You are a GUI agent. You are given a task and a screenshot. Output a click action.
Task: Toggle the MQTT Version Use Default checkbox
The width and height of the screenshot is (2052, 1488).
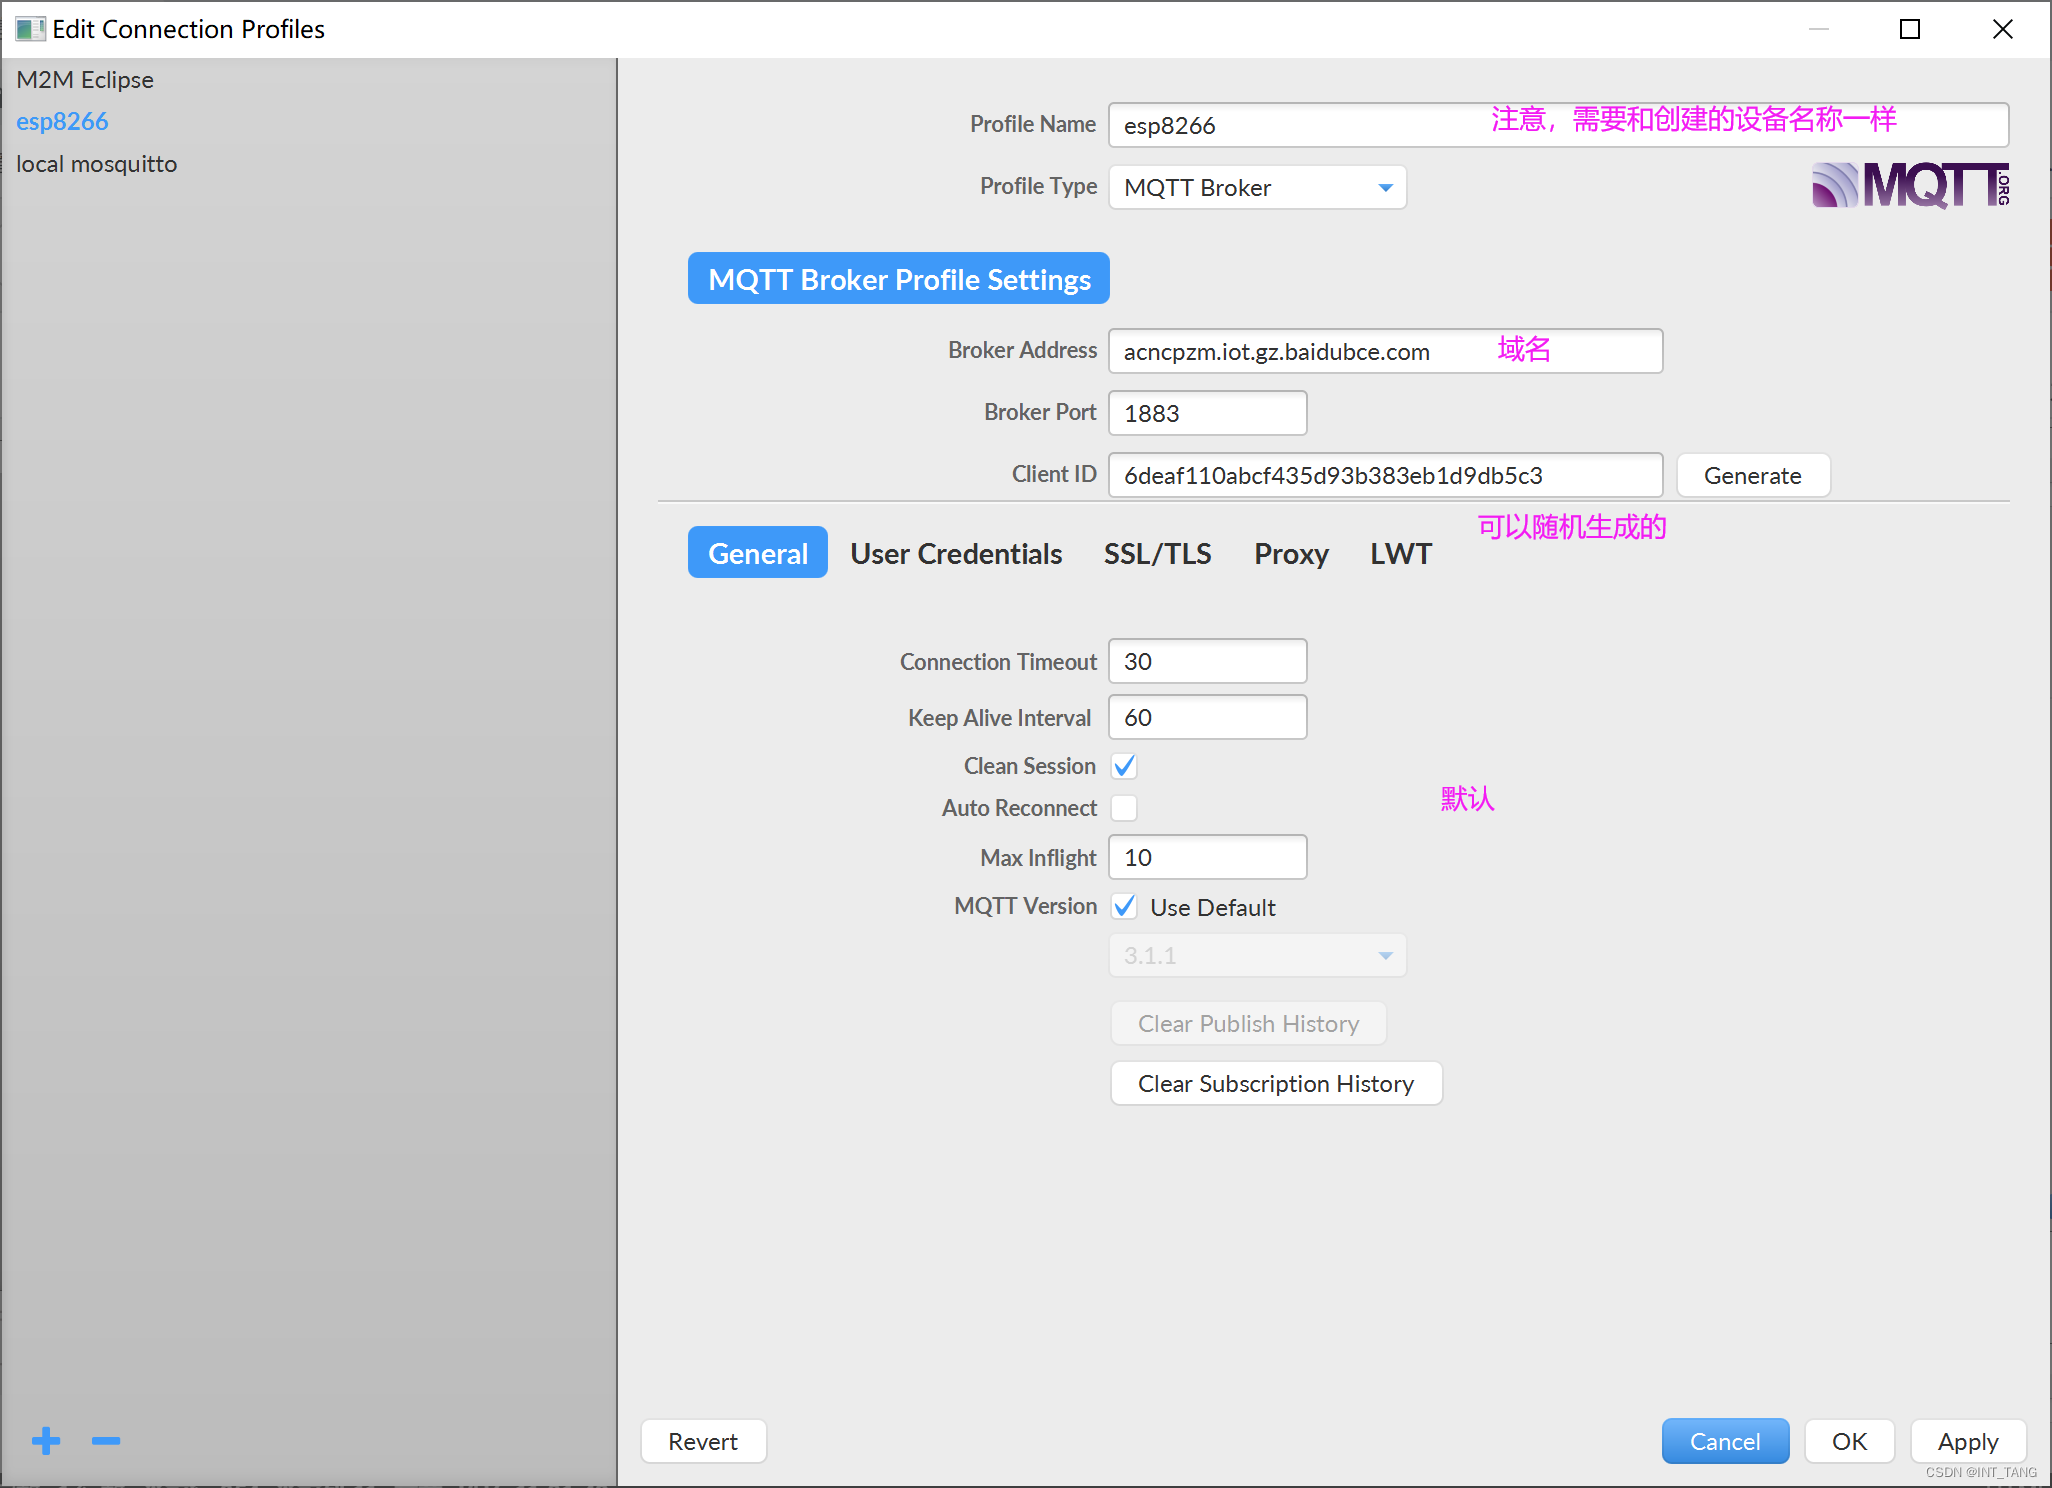(1126, 907)
